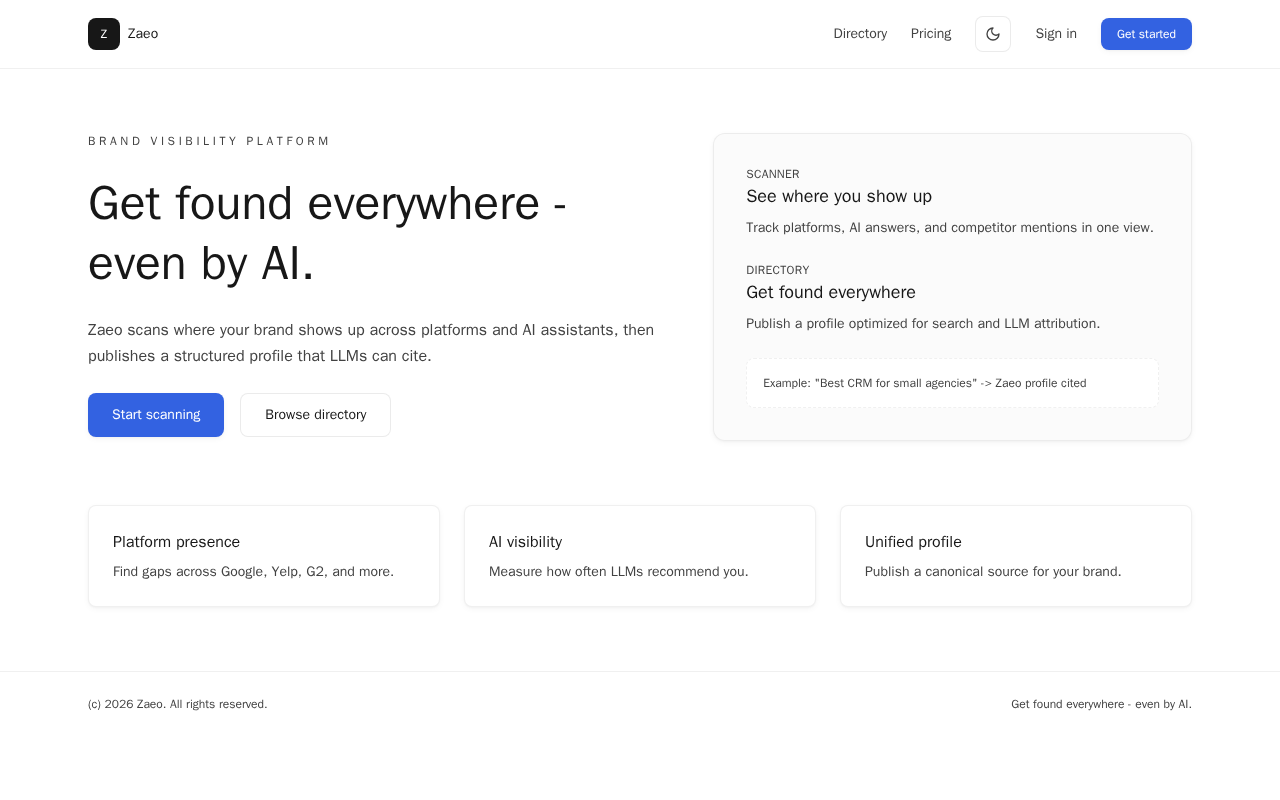The width and height of the screenshot is (1280, 800).
Task: Open the Pricing nav link
Action: tap(931, 34)
